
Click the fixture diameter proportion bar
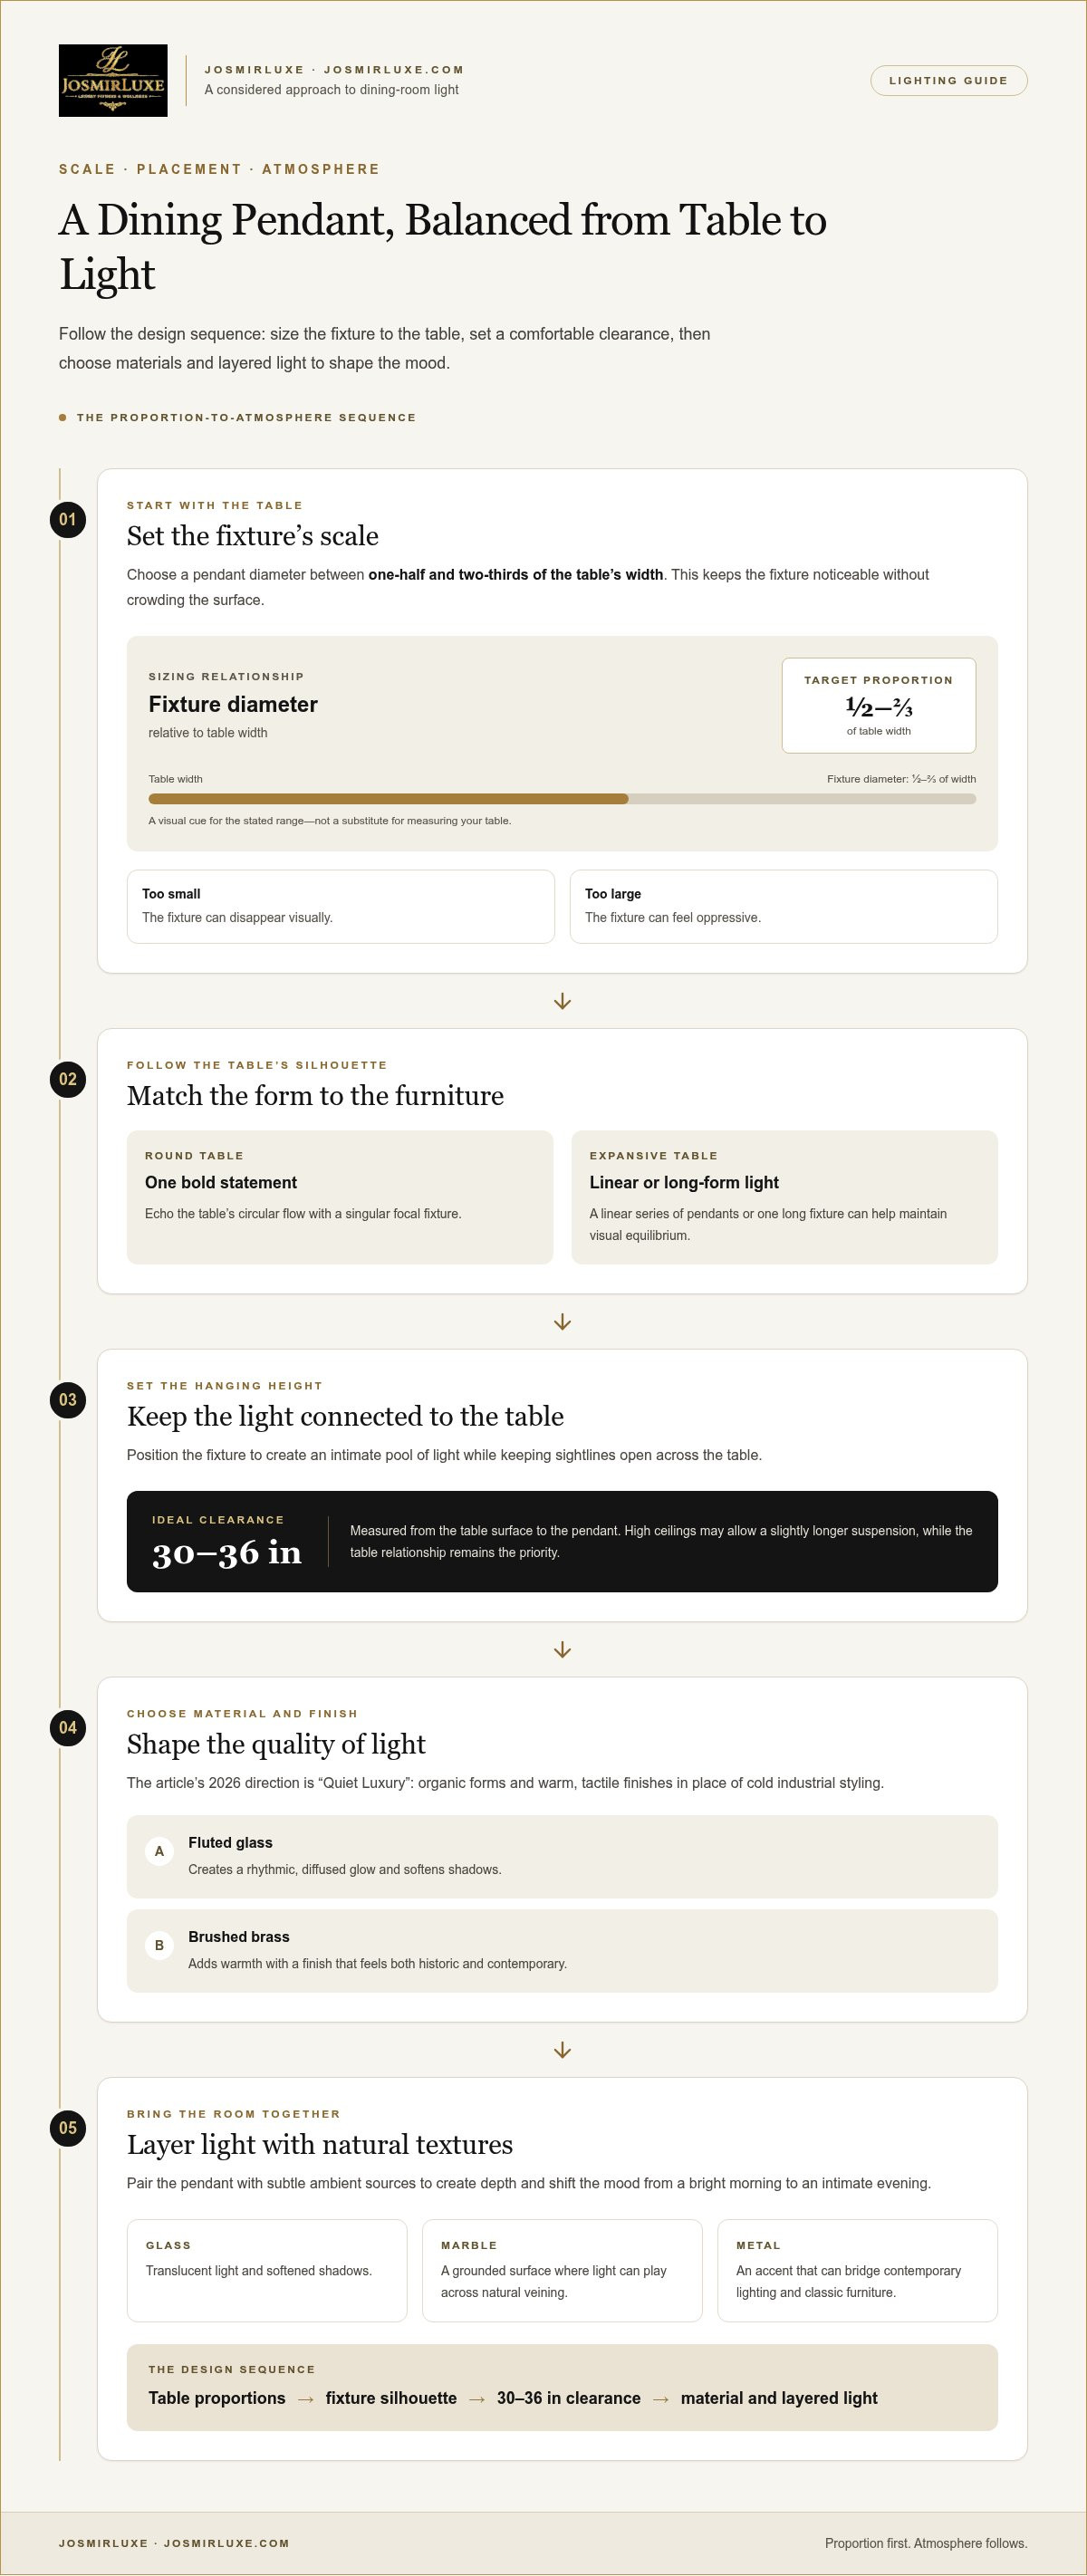tap(562, 799)
